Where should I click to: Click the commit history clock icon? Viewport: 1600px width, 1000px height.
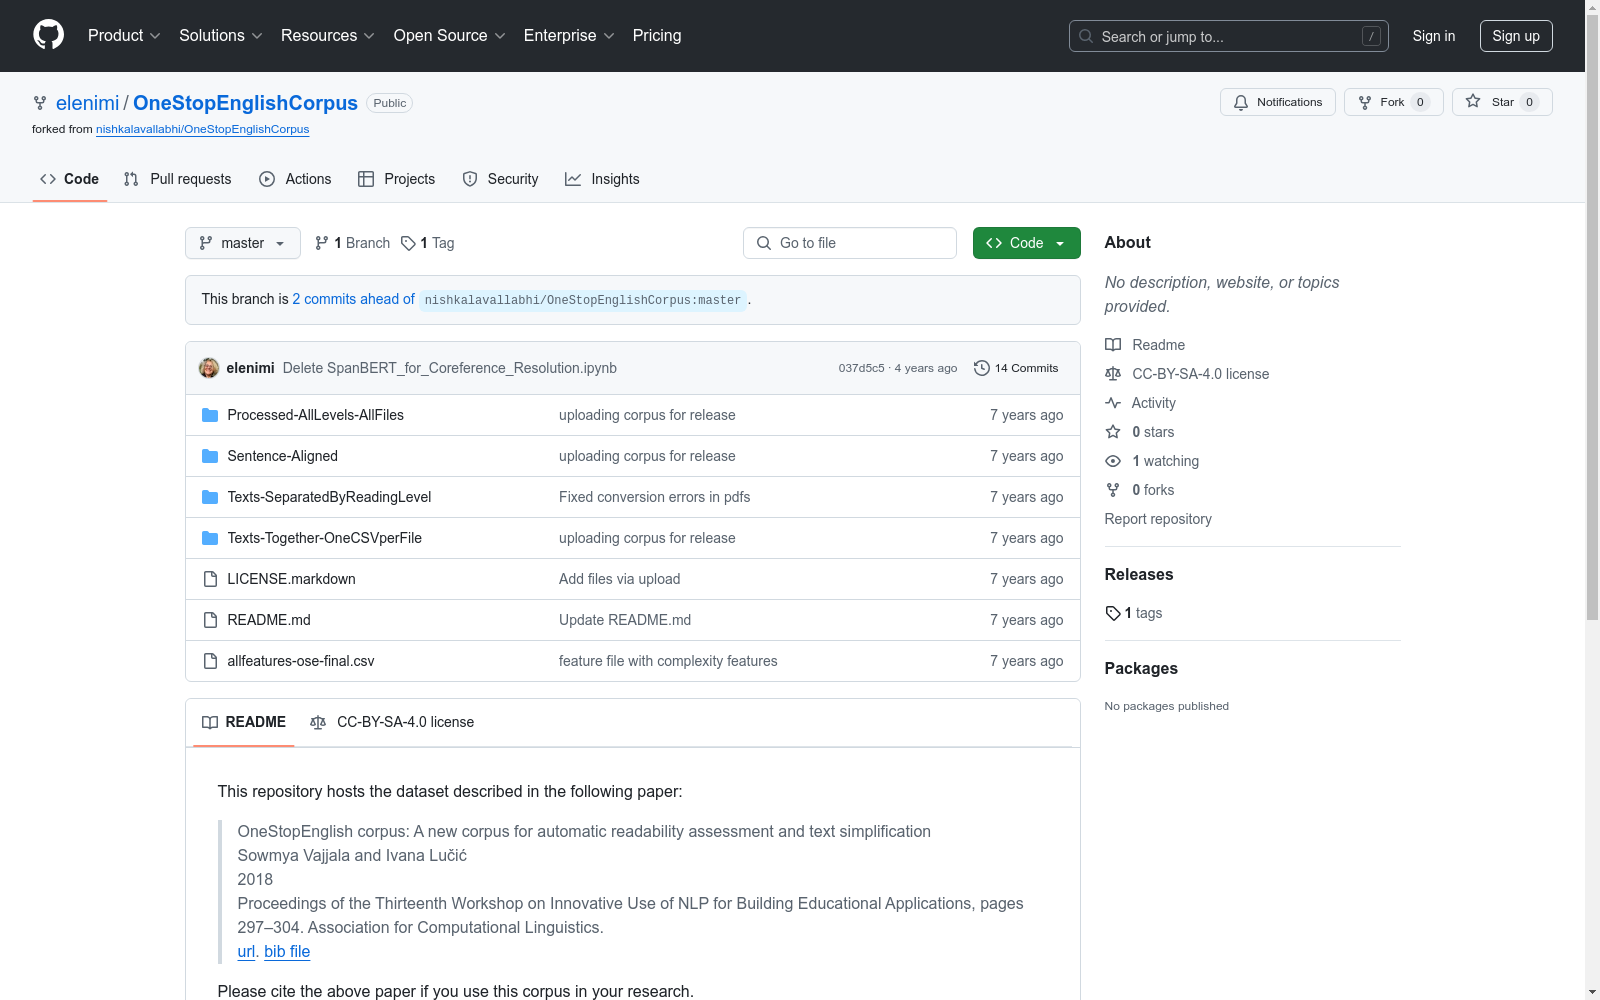click(x=982, y=368)
